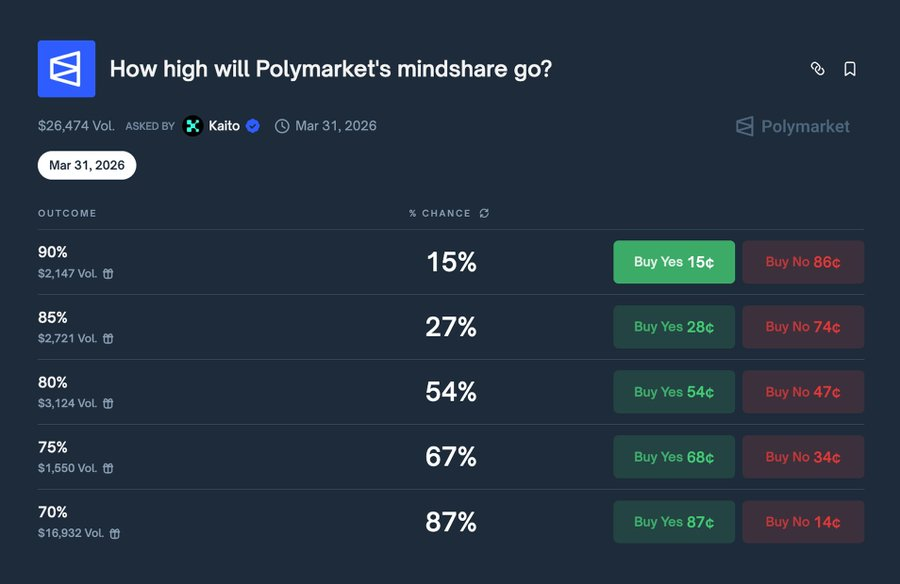Click the Polymarket watermark logo
The height and width of the screenshot is (584, 900).
click(792, 126)
